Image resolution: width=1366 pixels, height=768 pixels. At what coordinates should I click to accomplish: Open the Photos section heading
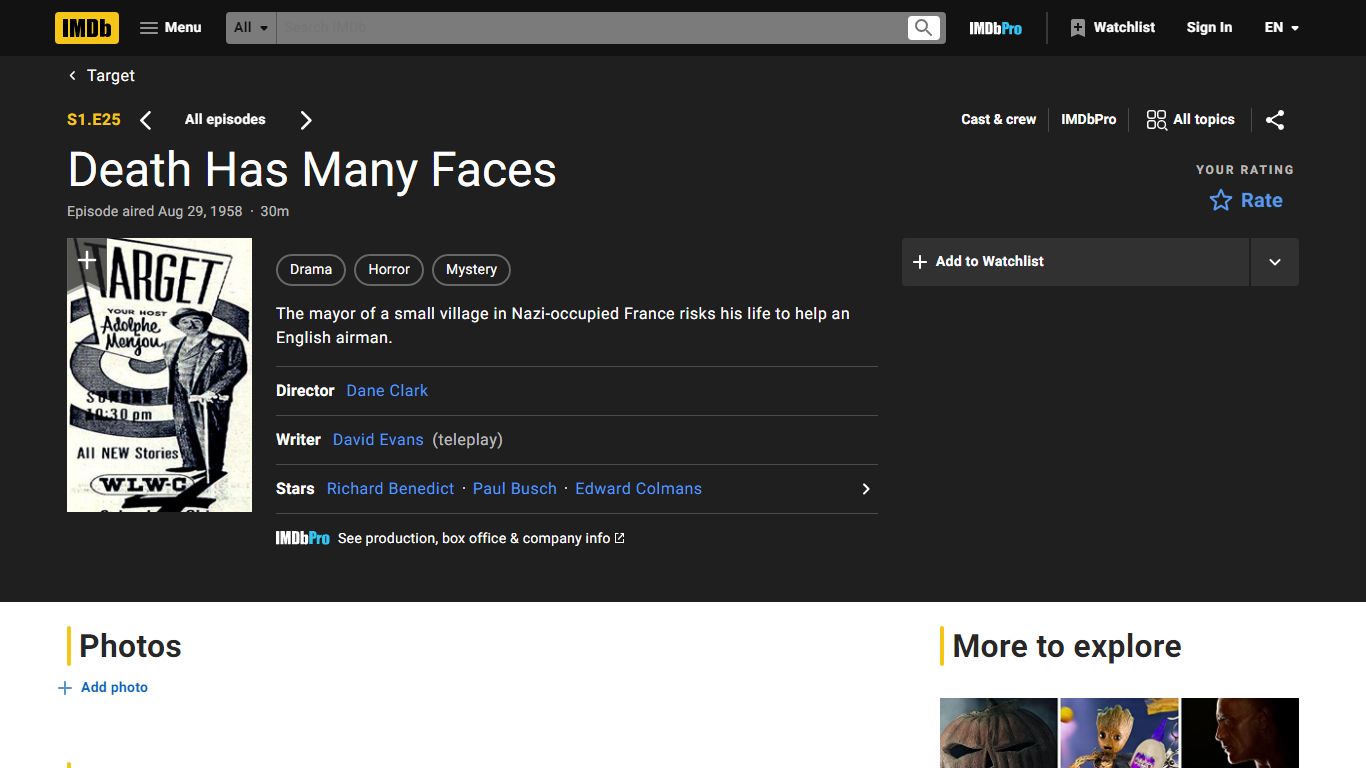click(x=130, y=646)
